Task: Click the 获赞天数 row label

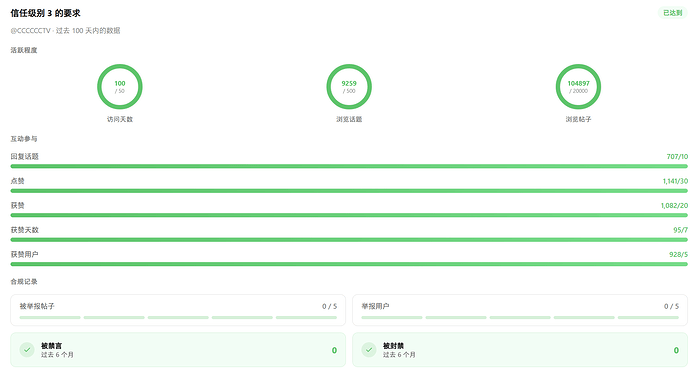Action: 25,230
